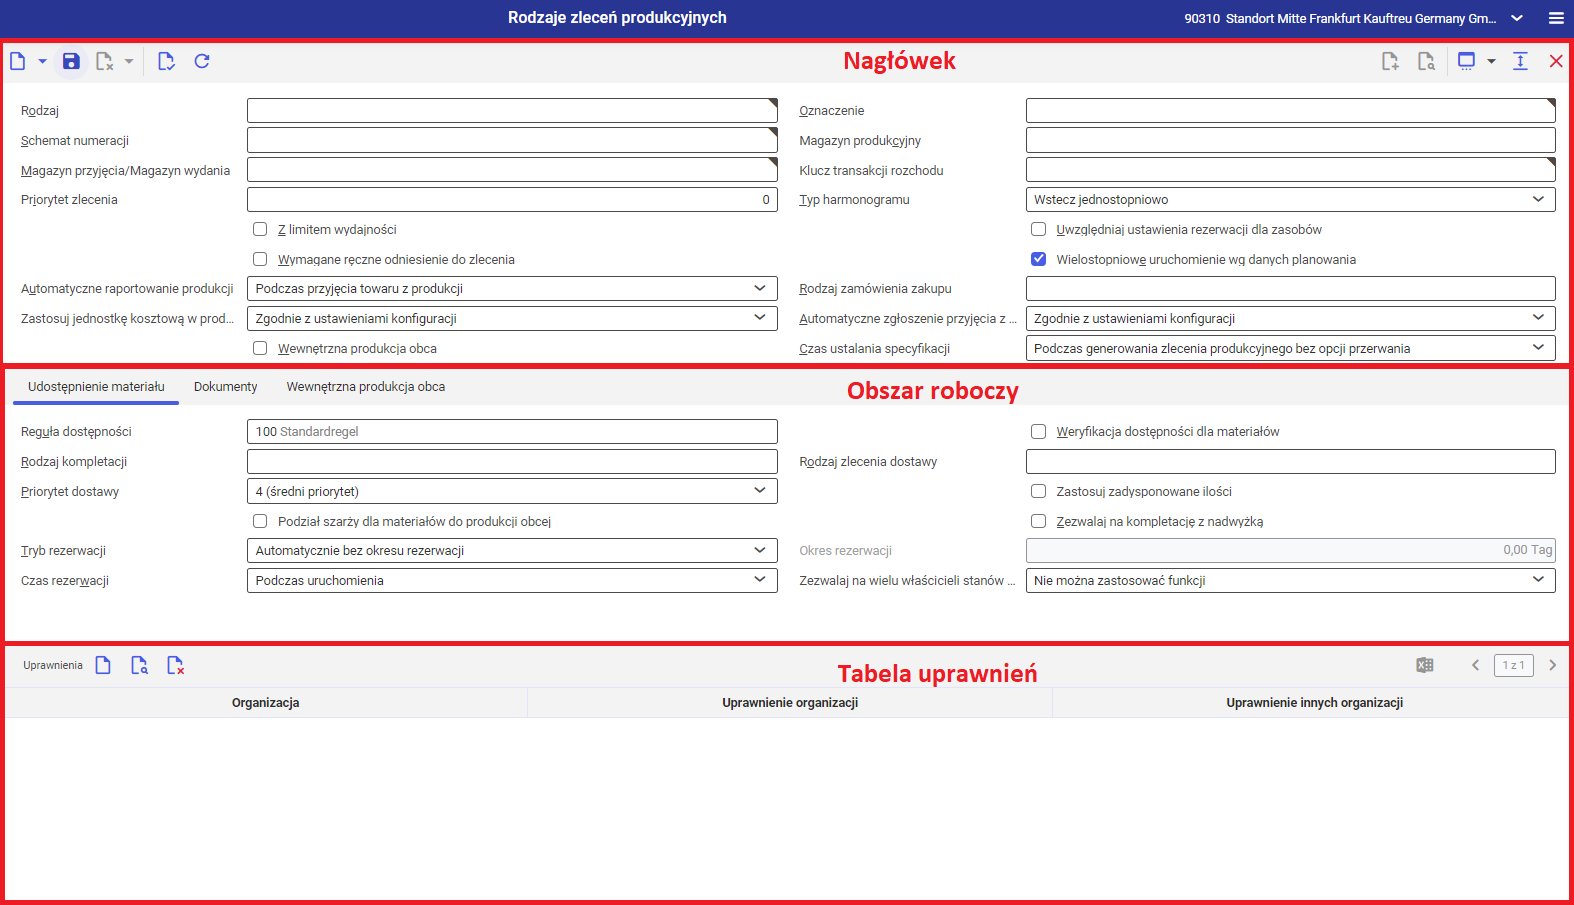Open the Typ harmonogramu dropdown
Screen dimensions: 1574x905
click(x=1291, y=200)
